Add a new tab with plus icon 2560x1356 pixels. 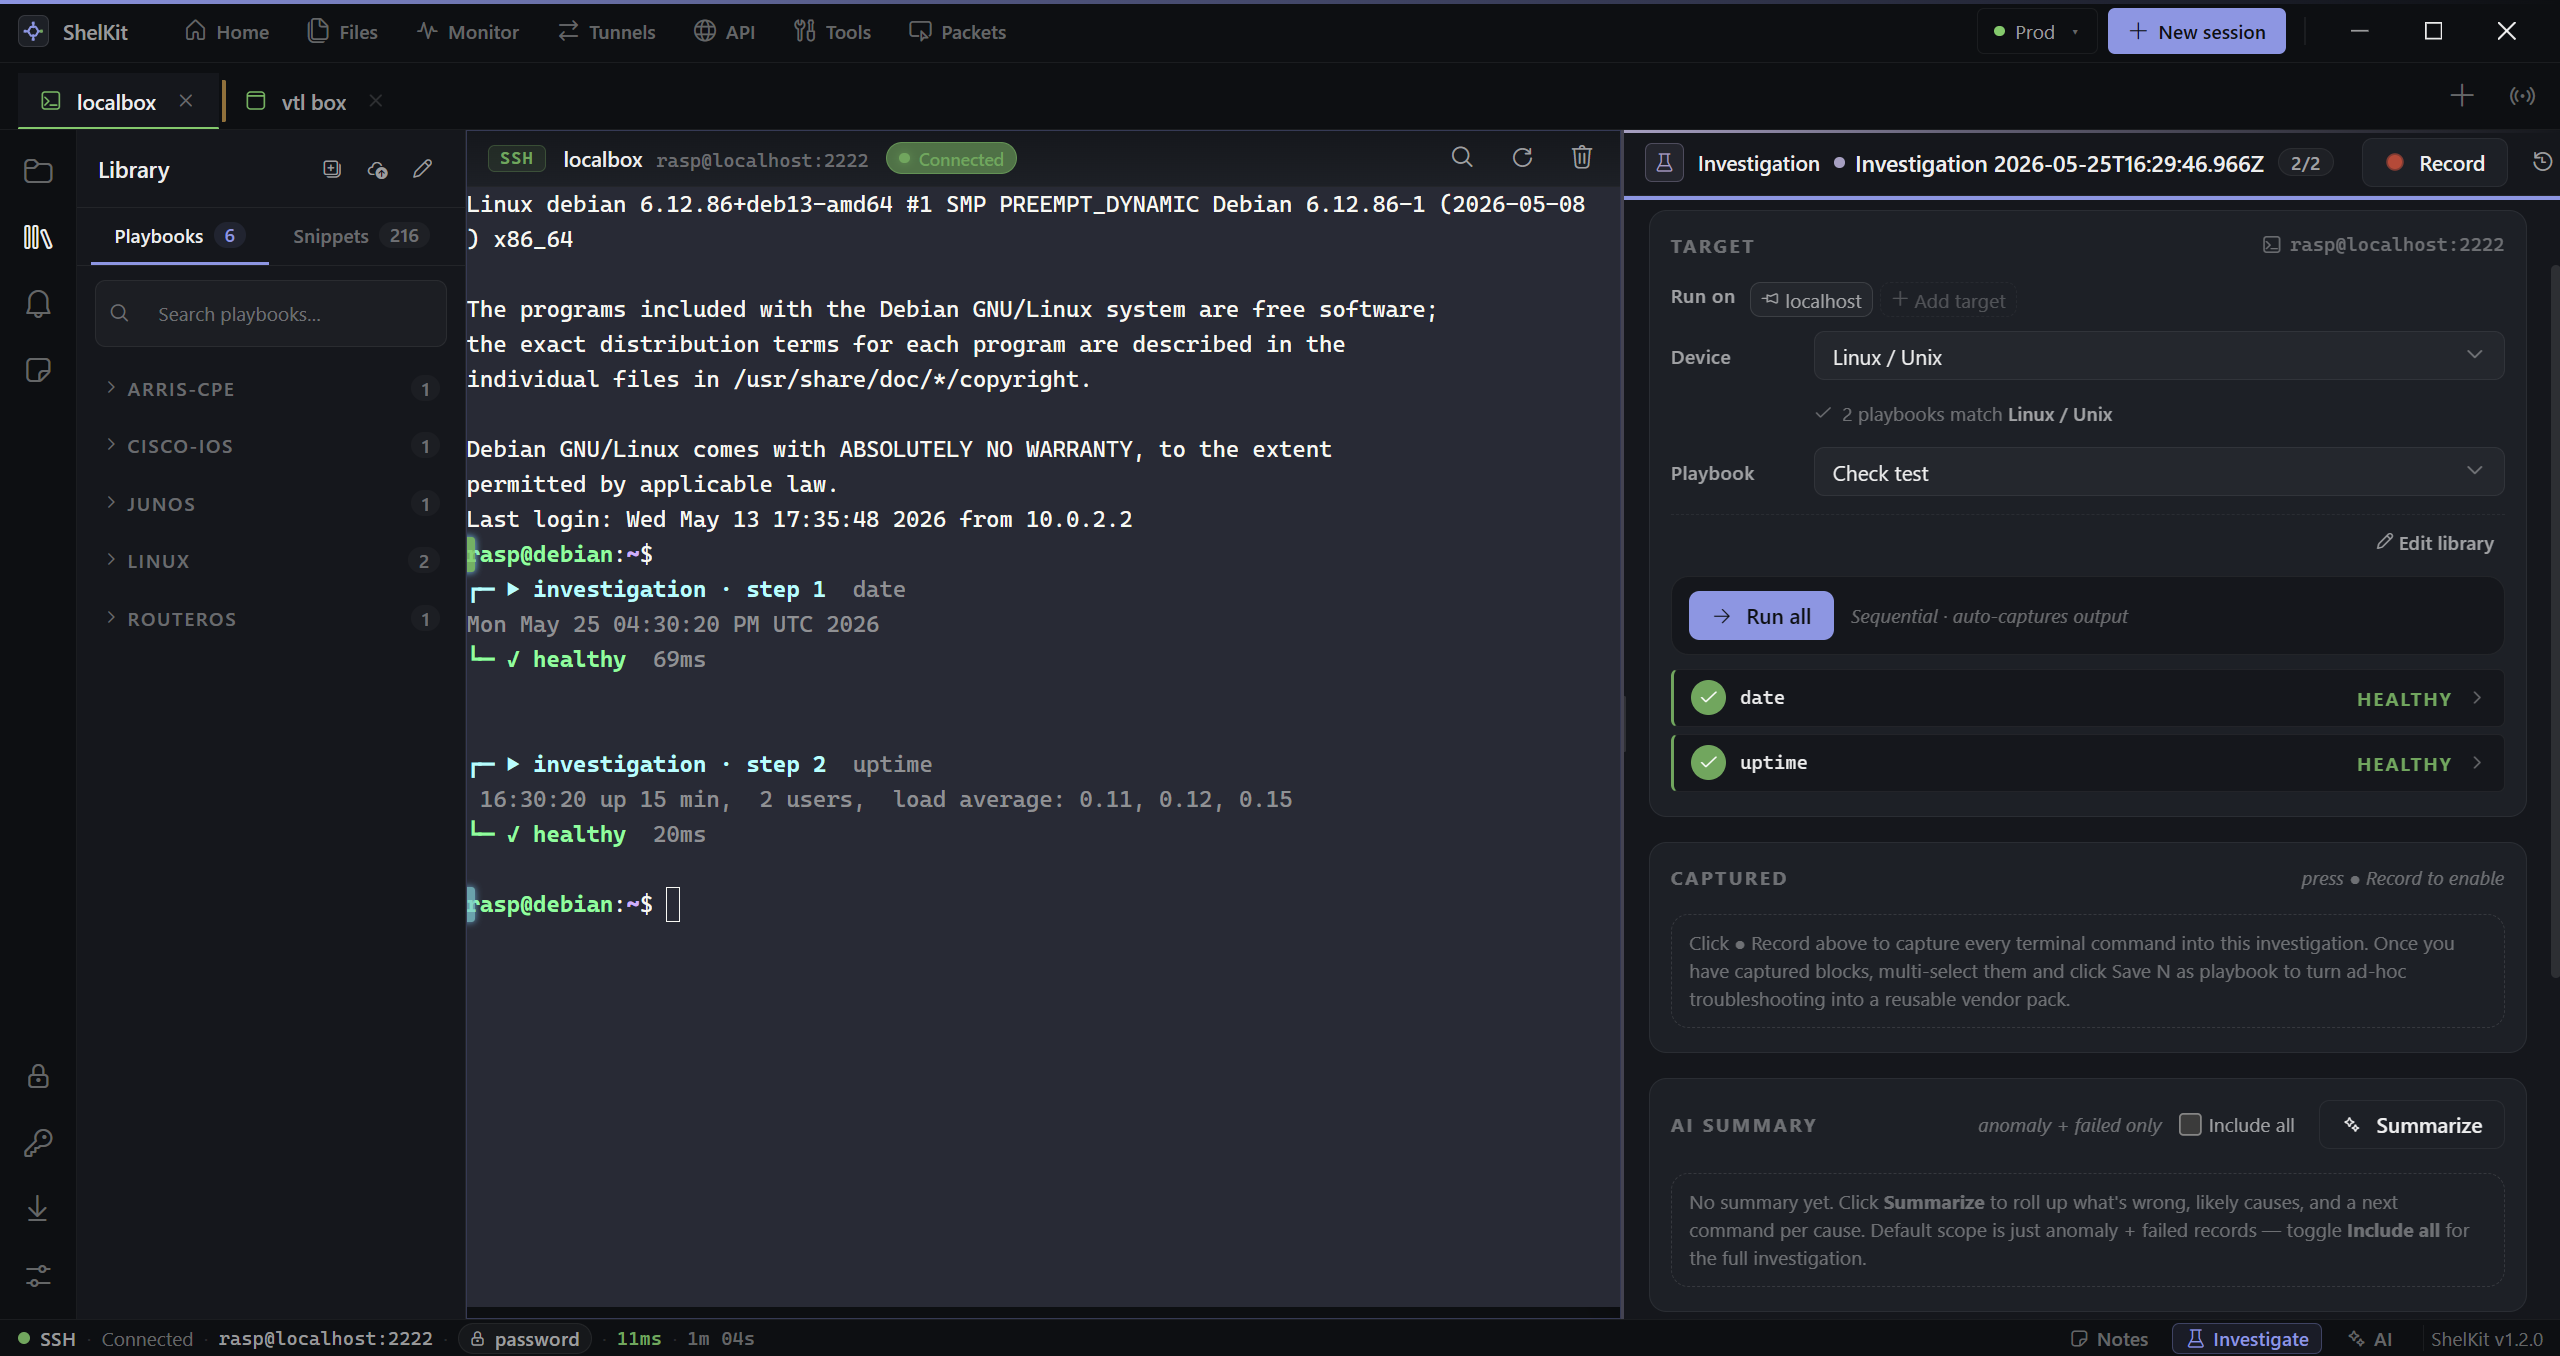click(2462, 96)
